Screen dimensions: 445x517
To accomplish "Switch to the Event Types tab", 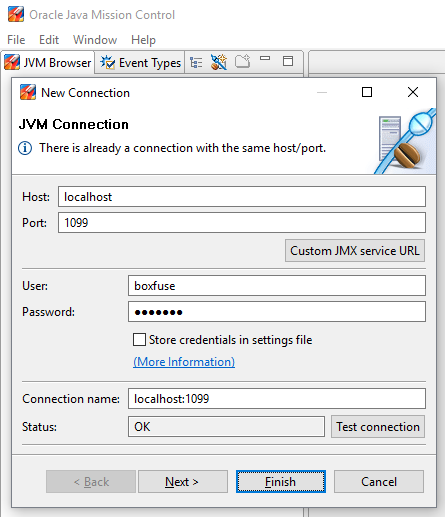I will (x=140, y=62).
